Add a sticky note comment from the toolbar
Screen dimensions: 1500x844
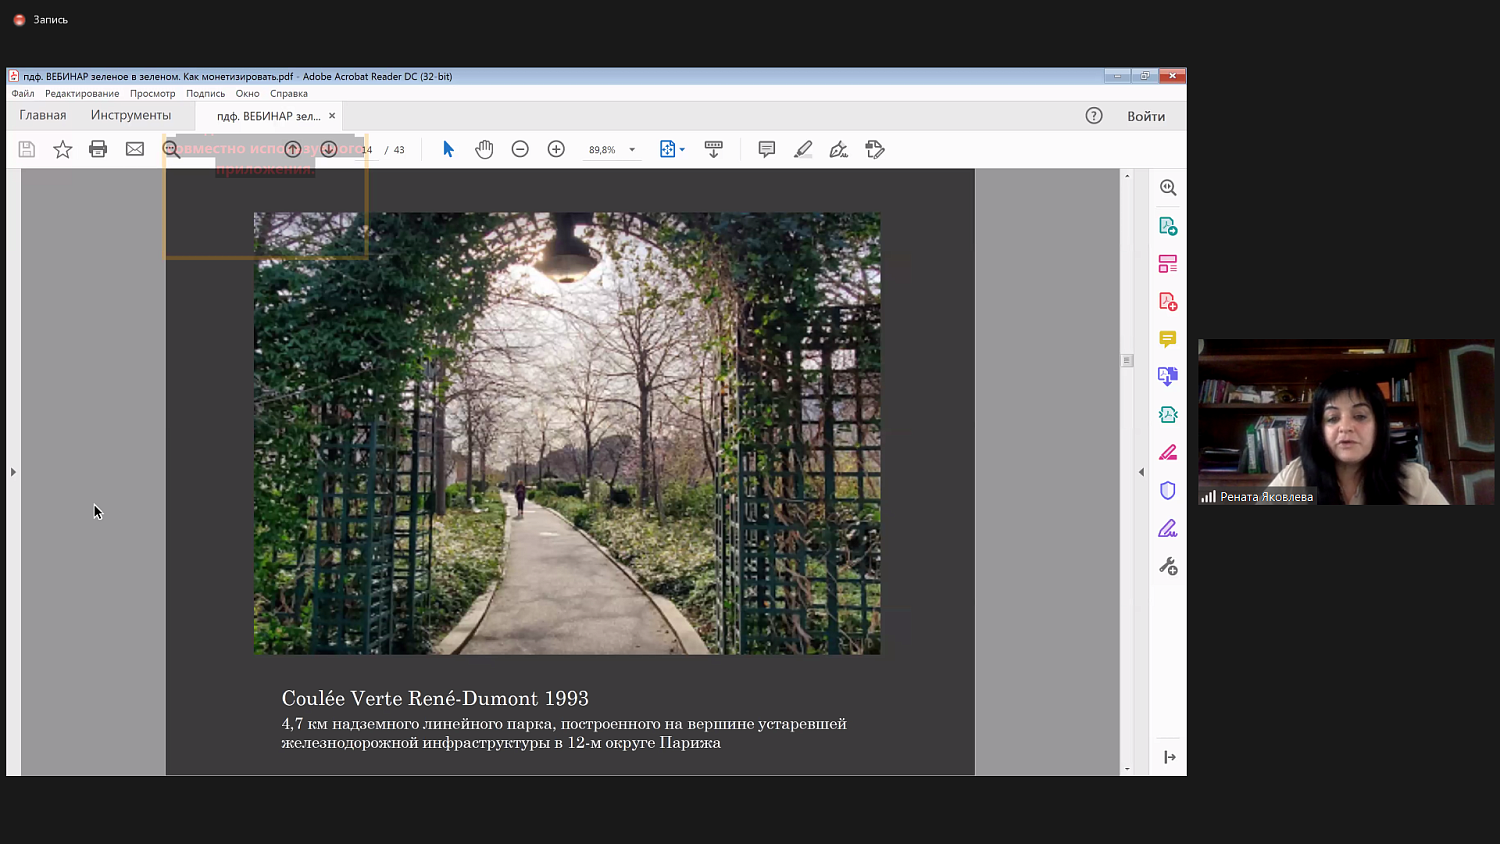click(767, 149)
